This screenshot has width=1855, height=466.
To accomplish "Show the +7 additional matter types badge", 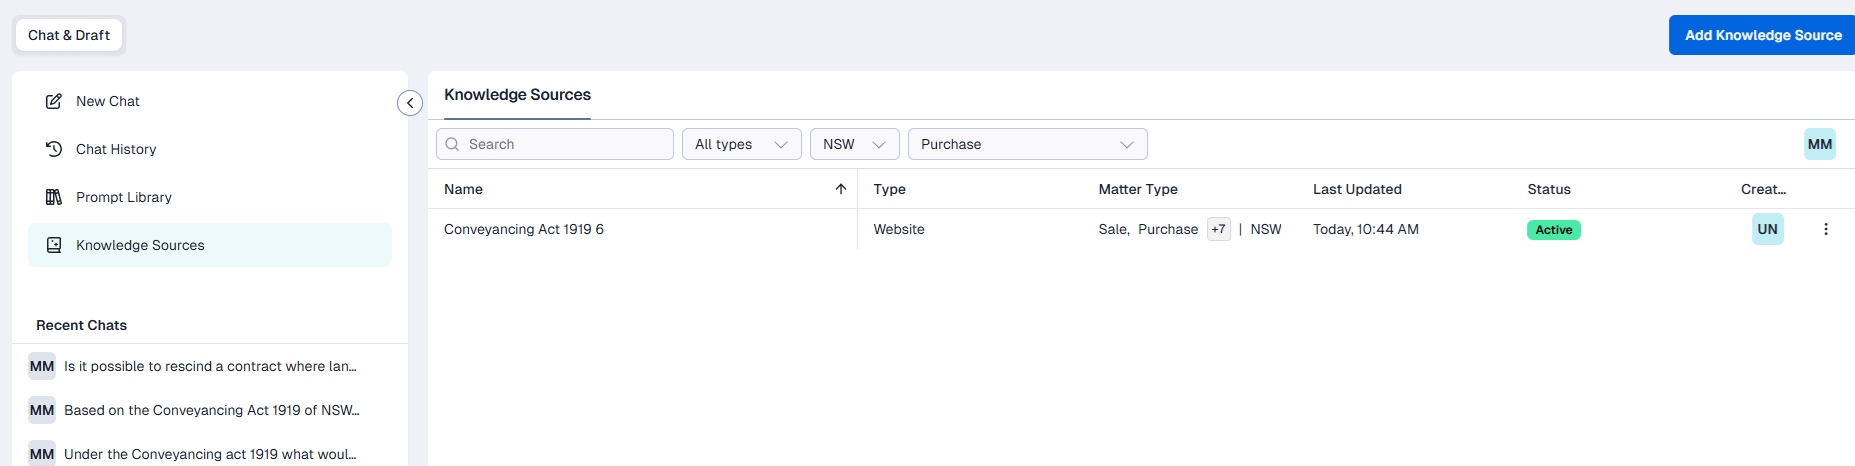I will pos(1218,229).
